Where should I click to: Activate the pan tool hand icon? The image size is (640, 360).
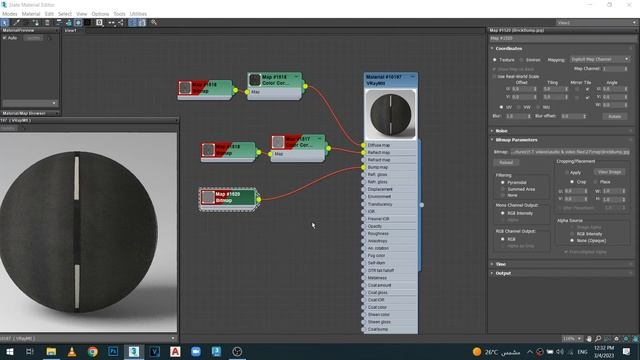589,339
